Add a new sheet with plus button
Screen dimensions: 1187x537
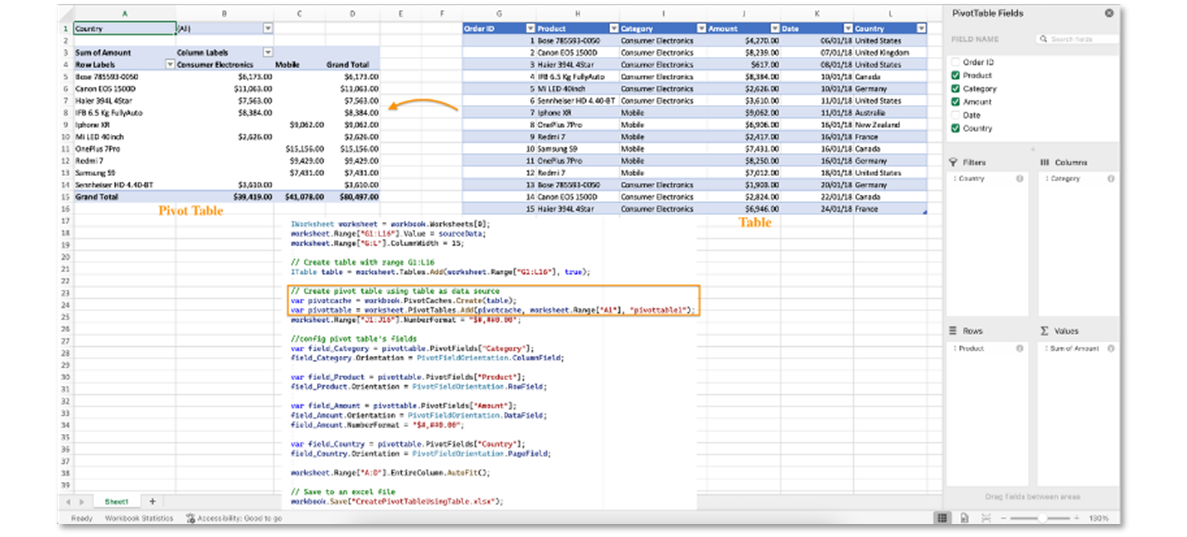point(151,501)
